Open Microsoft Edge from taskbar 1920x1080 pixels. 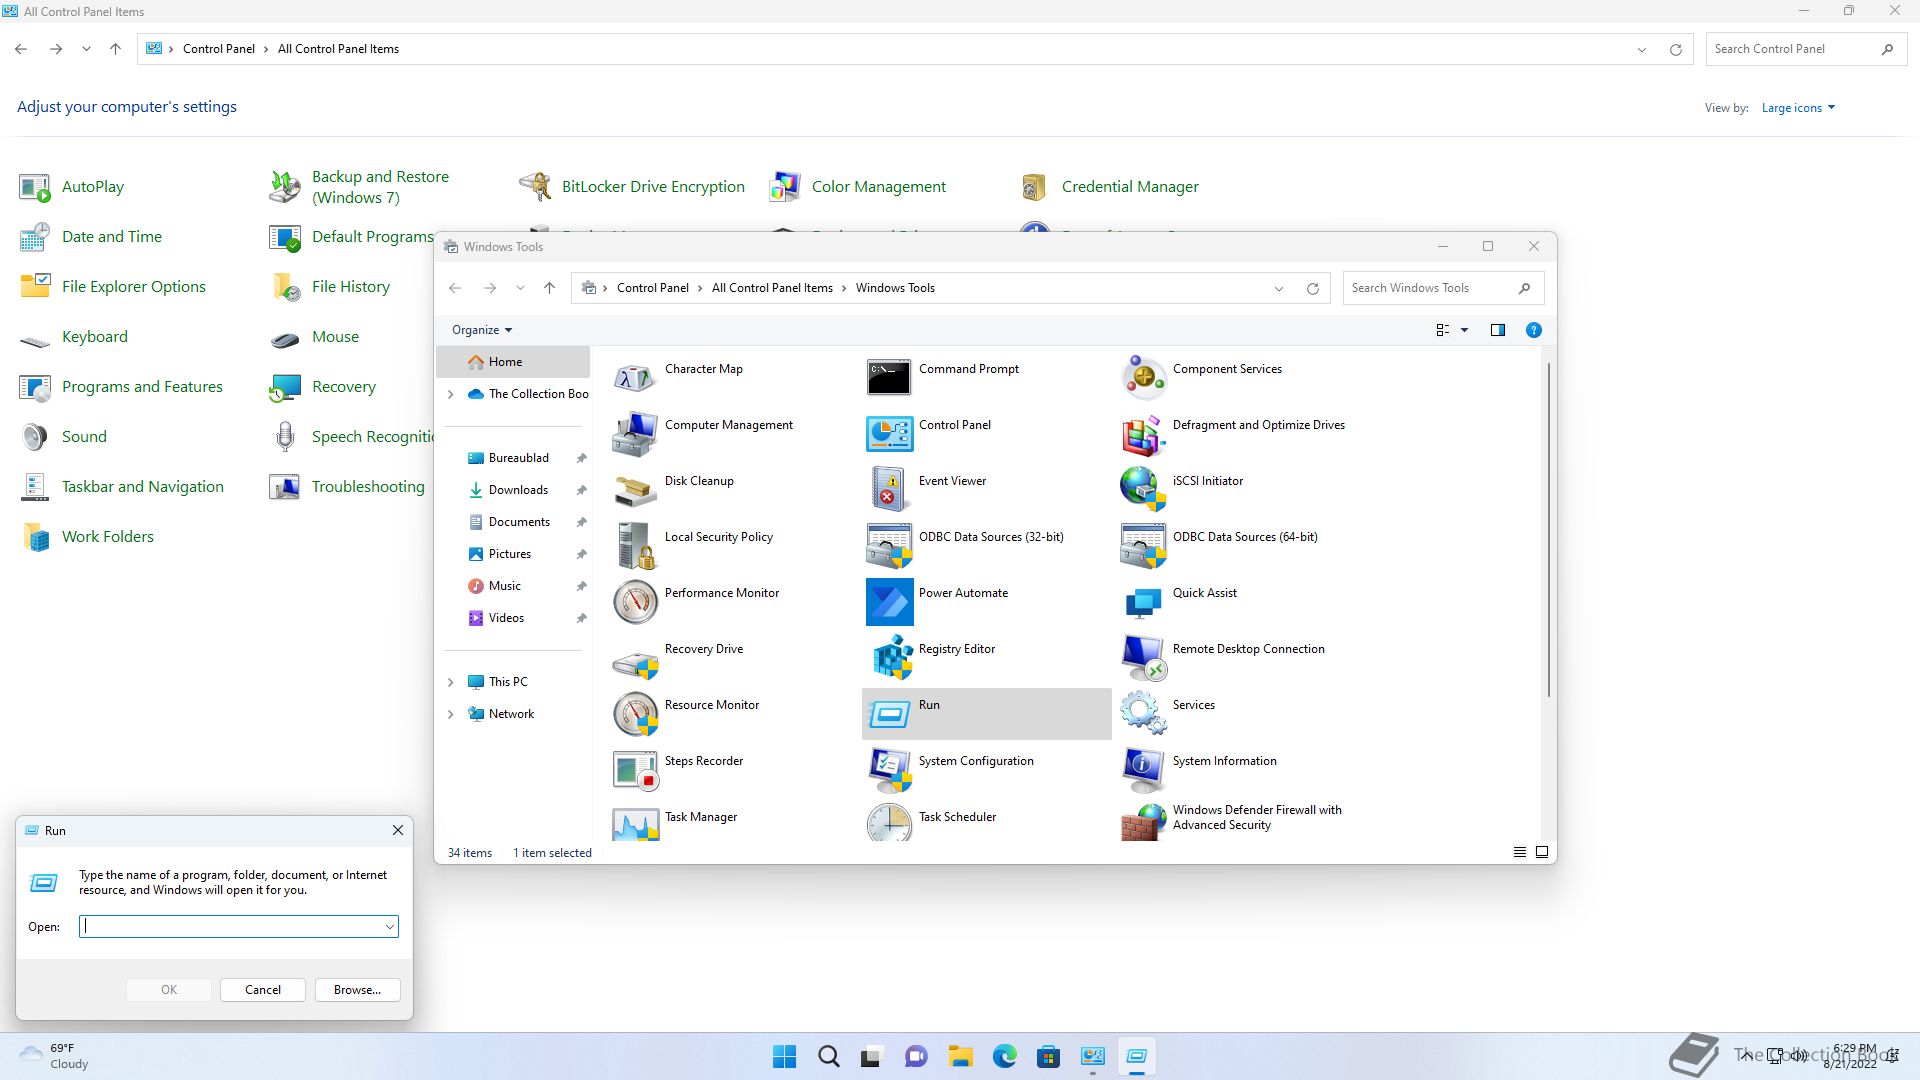1005,1057
